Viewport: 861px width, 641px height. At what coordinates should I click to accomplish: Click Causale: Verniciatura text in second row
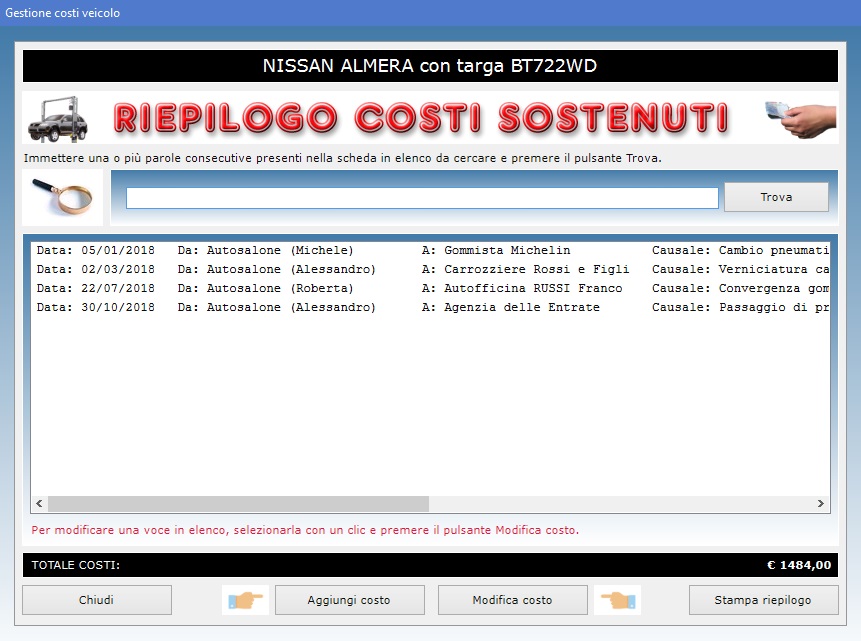coord(740,270)
